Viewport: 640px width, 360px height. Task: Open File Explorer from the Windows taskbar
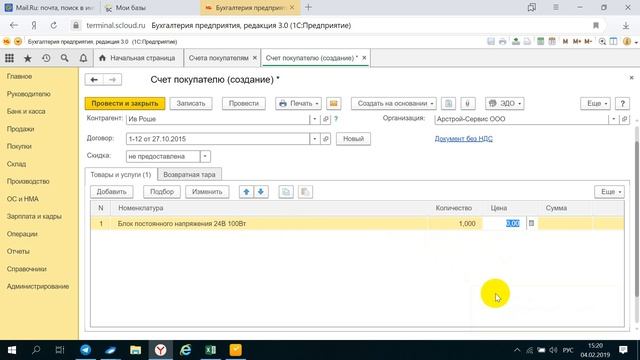[136, 350]
